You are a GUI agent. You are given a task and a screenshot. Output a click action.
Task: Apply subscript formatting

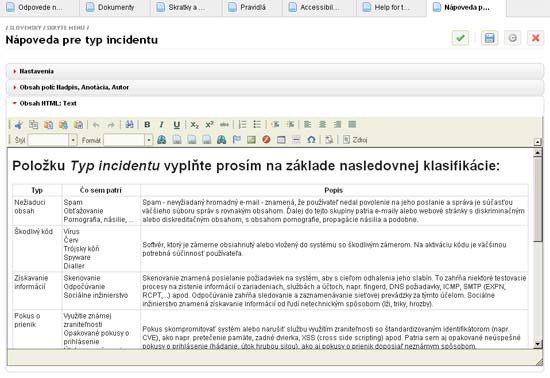point(194,124)
